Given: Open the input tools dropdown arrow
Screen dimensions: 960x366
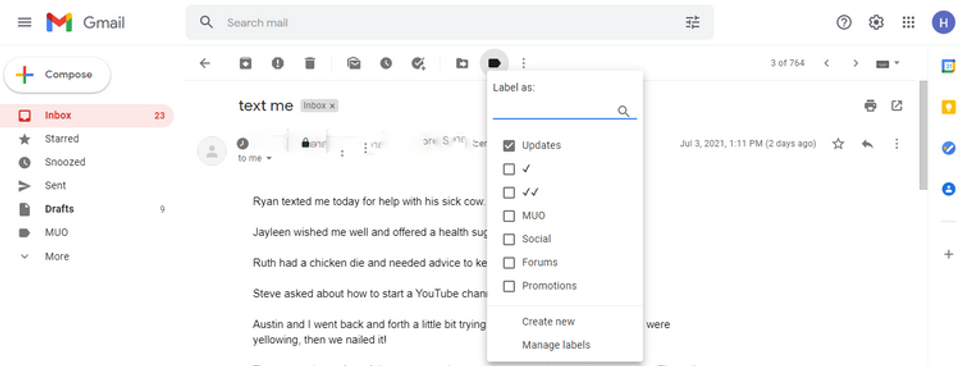Looking at the screenshot, I should tap(897, 63).
